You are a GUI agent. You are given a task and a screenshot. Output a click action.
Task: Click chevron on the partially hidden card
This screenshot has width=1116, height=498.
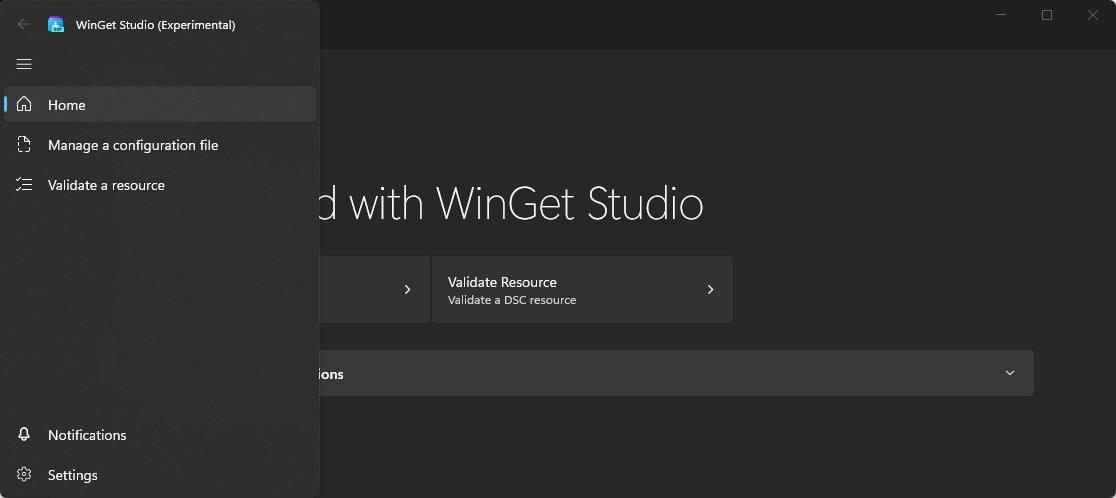pyautogui.click(x=407, y=290)
